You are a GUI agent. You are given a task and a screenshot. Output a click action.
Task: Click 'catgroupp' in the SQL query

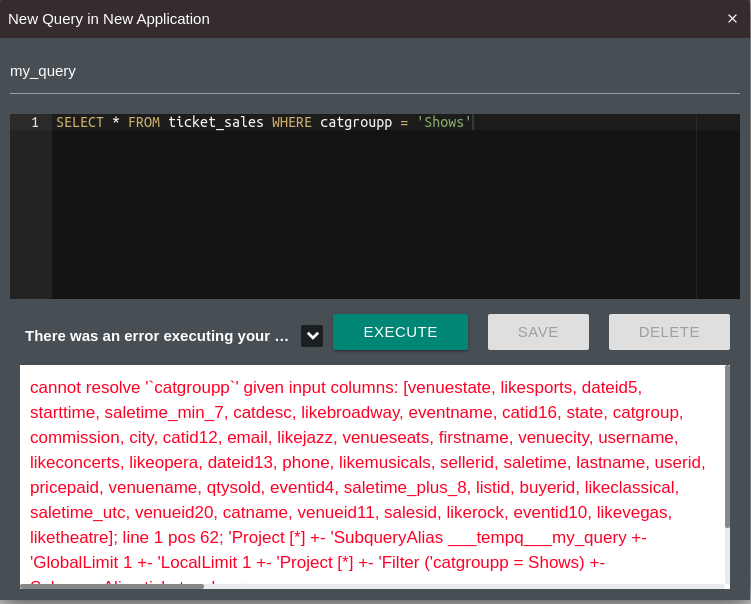tap(356, 123)
